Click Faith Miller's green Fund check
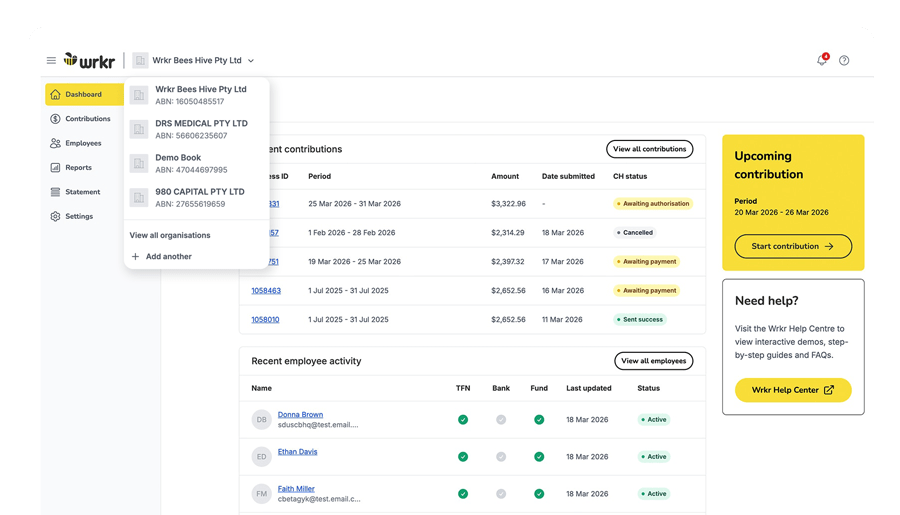This screenshot has height=515, width=900. pyautogui.click(x=539, y=494)
